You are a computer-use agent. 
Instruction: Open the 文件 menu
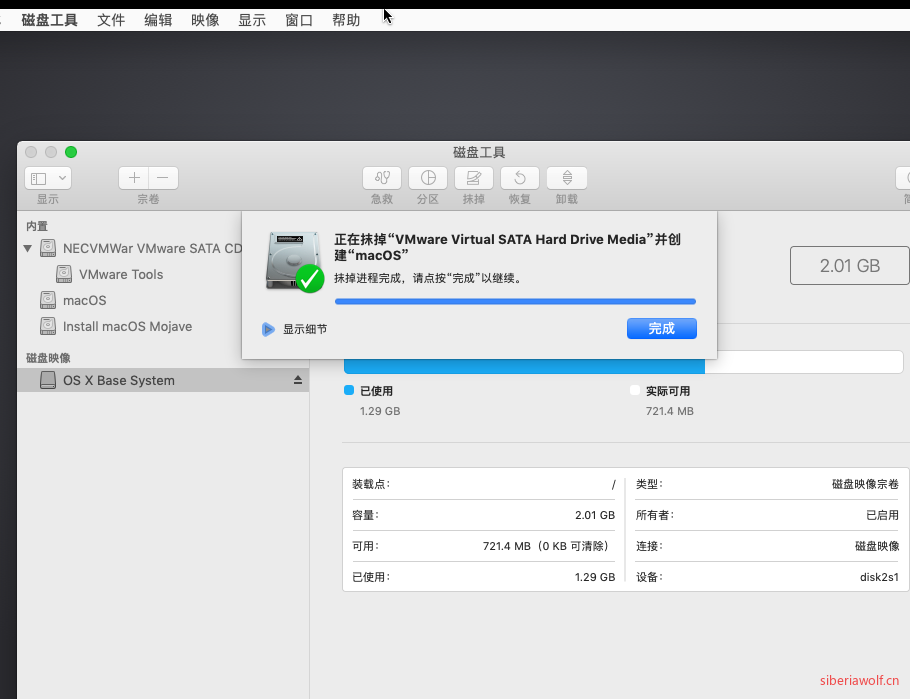(x=111, y=20)
